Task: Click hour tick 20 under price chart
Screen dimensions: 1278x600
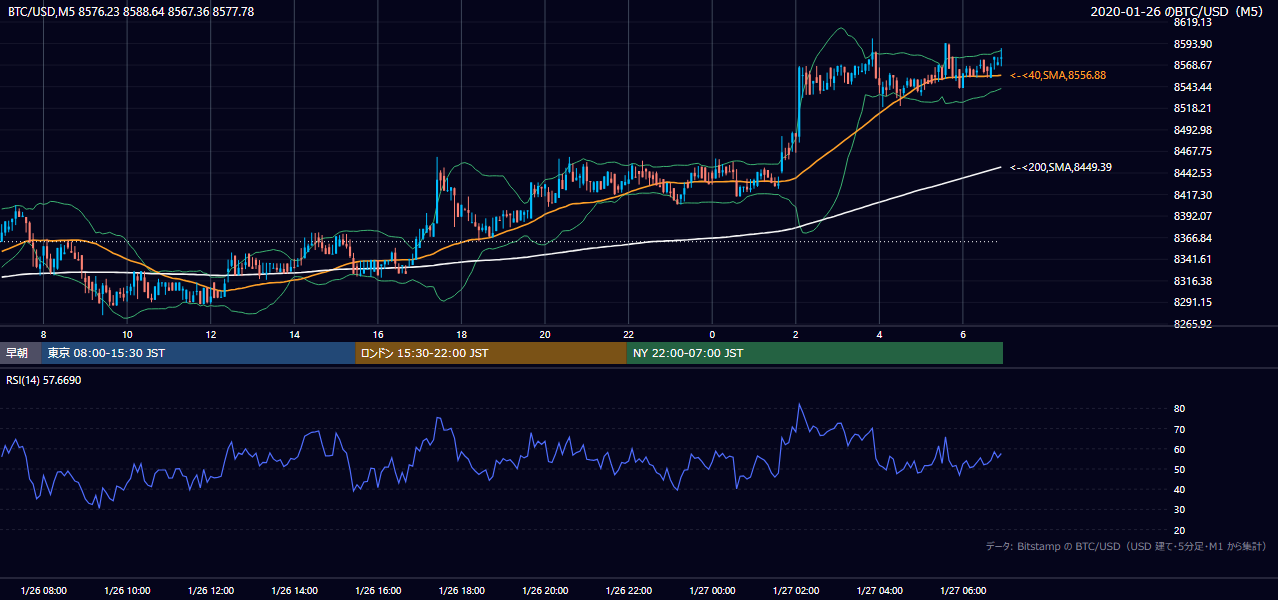Action: tap(545, 334)
